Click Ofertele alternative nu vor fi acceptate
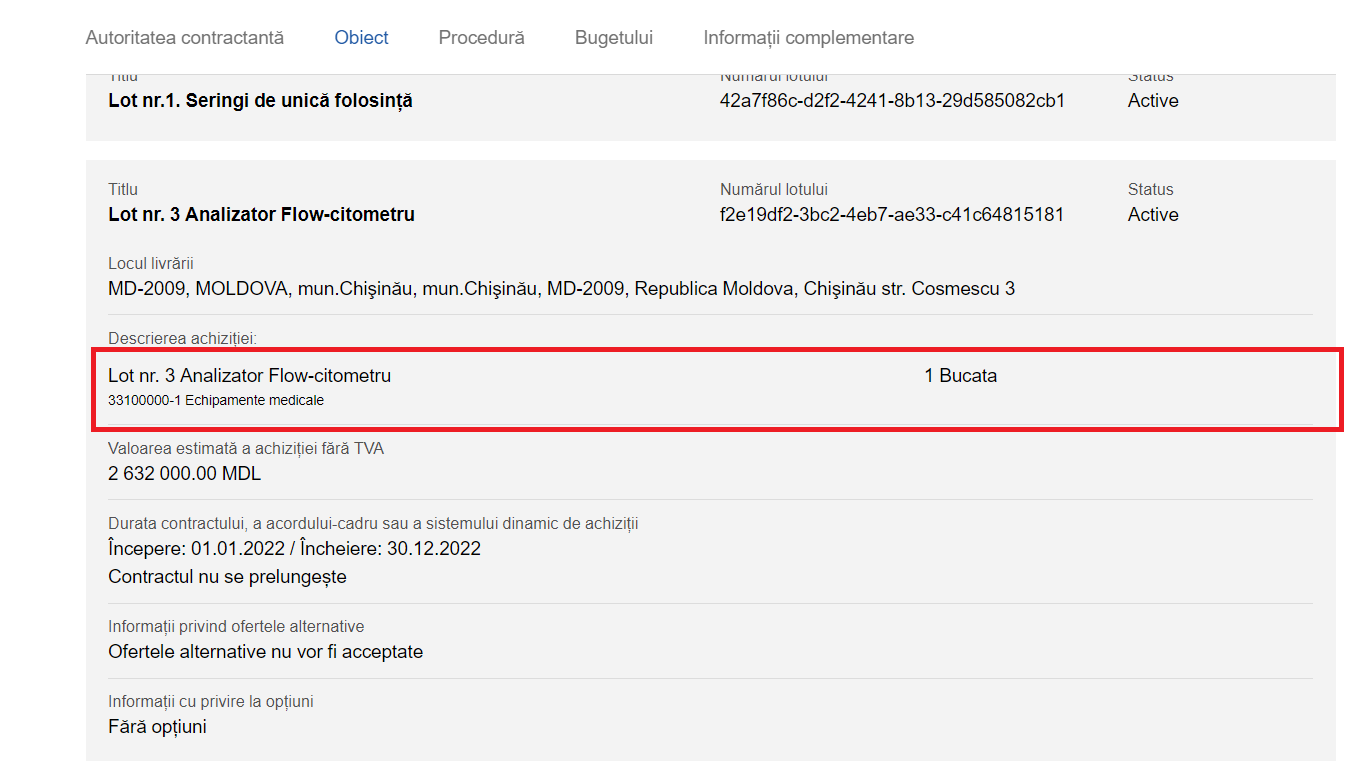1347x761 pixels. (x=265, y=652)
